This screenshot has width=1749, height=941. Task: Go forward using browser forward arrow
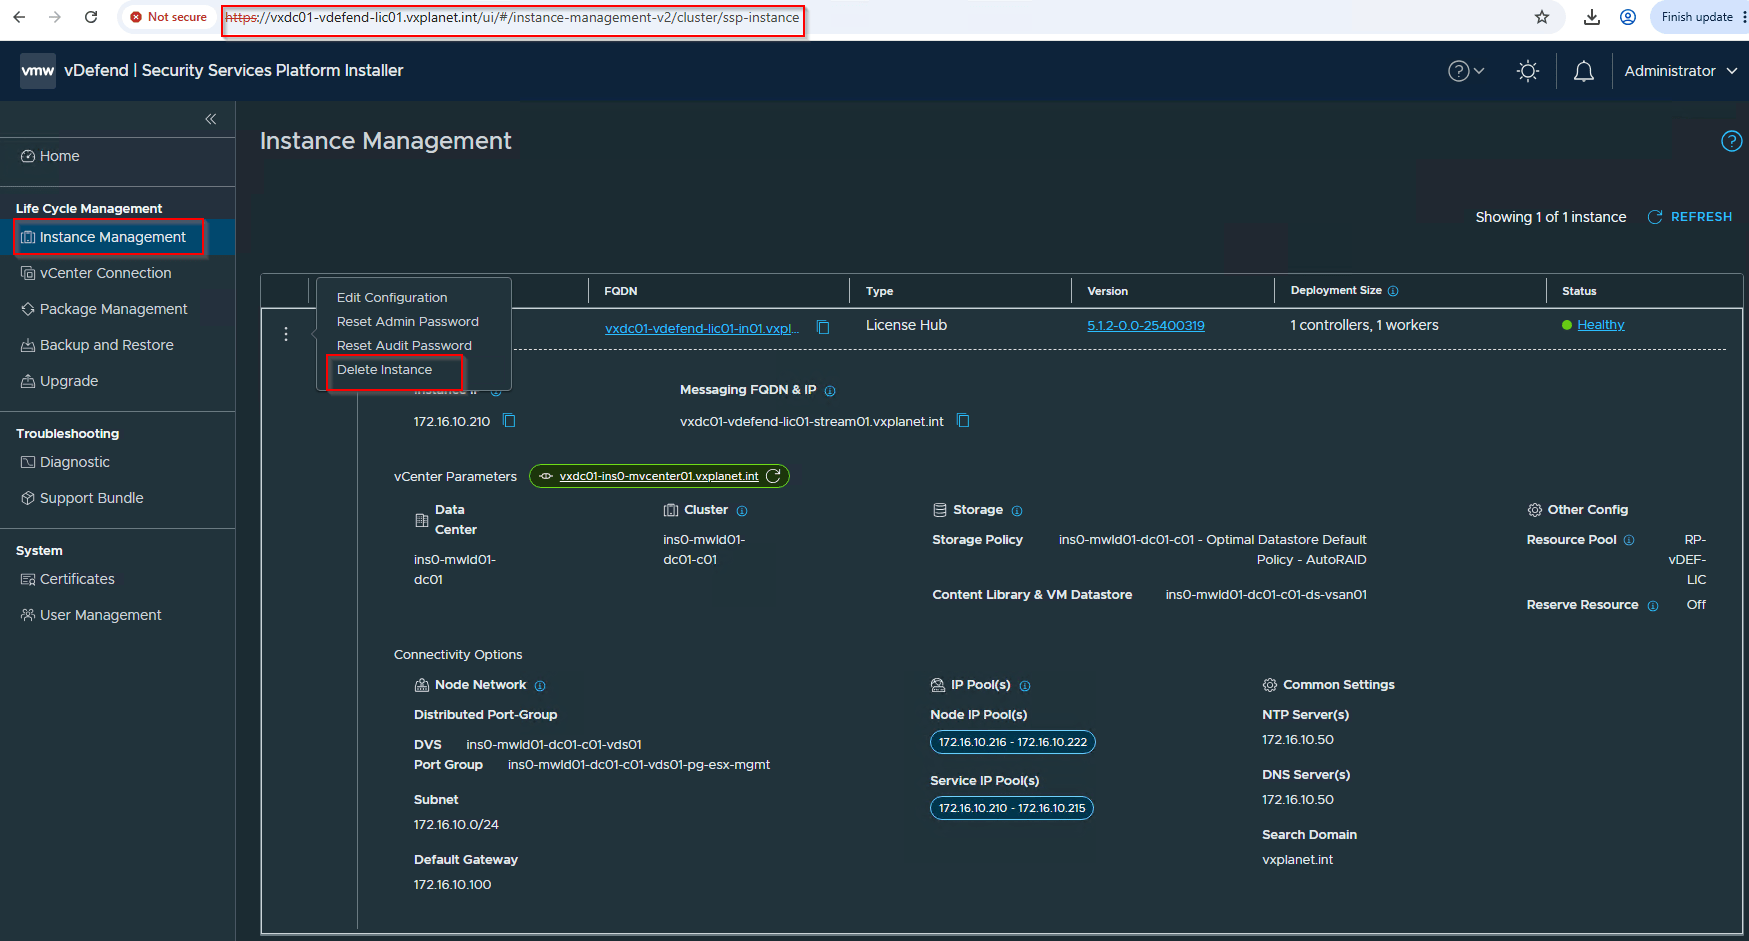pyautogui.click(x=55, y=17)
